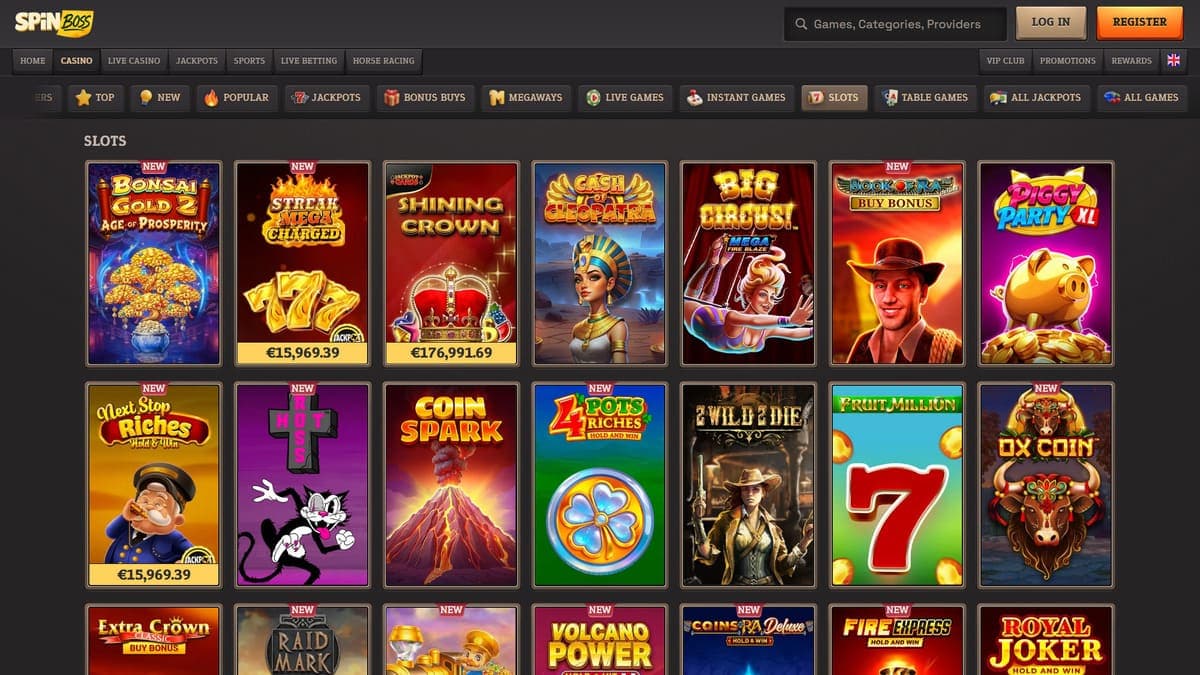The image size is (1200, 675).
Task: Select the Casino tab
Action: [x=76, y=61]
